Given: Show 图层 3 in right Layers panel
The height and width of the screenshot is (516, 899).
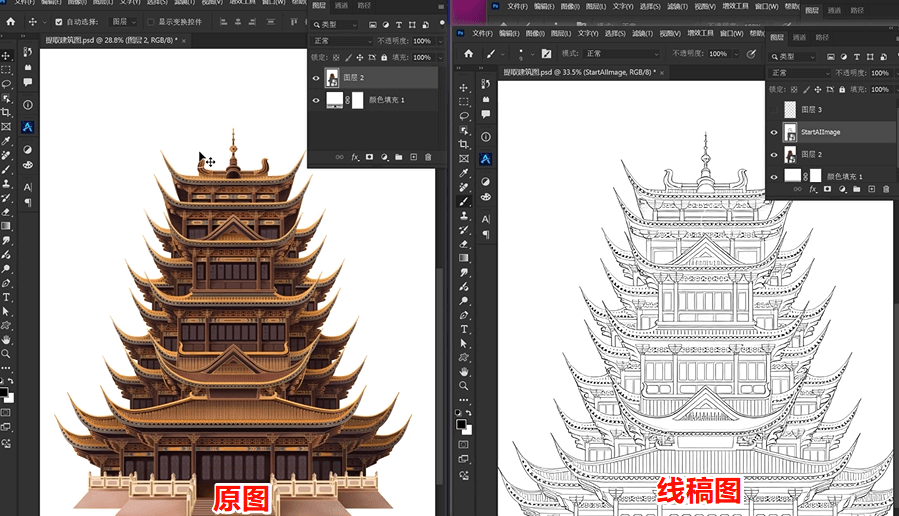Looking at the screenshot, I should coord(774,110).
